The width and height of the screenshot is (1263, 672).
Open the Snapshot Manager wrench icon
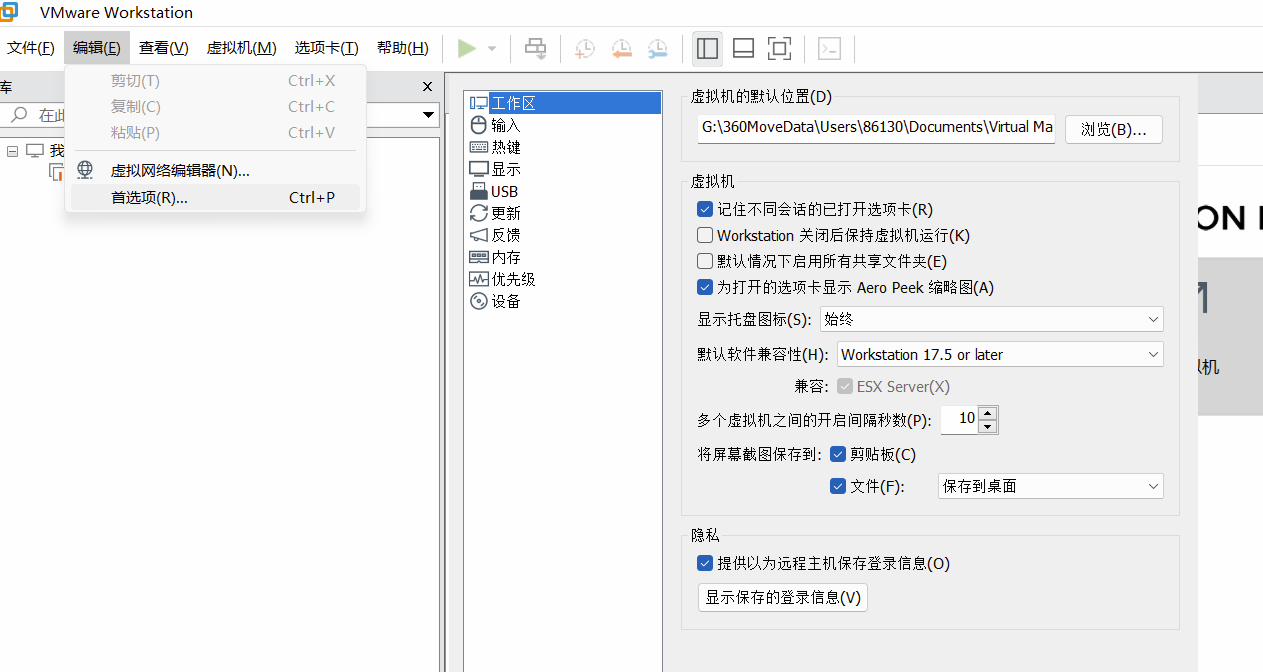tap(657, 48)
